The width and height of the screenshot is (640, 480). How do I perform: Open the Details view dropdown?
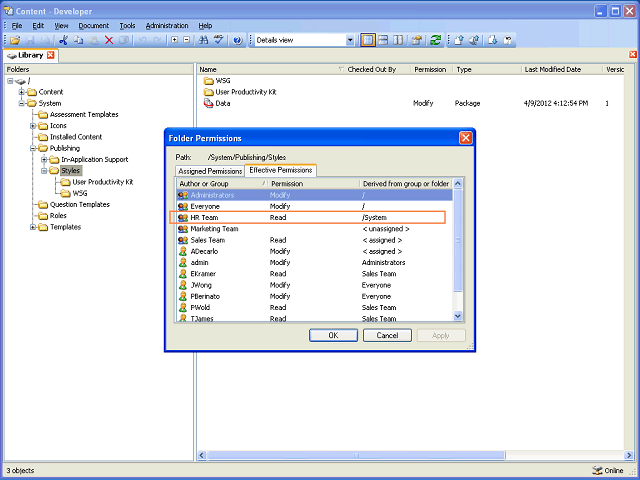point(350,40)
